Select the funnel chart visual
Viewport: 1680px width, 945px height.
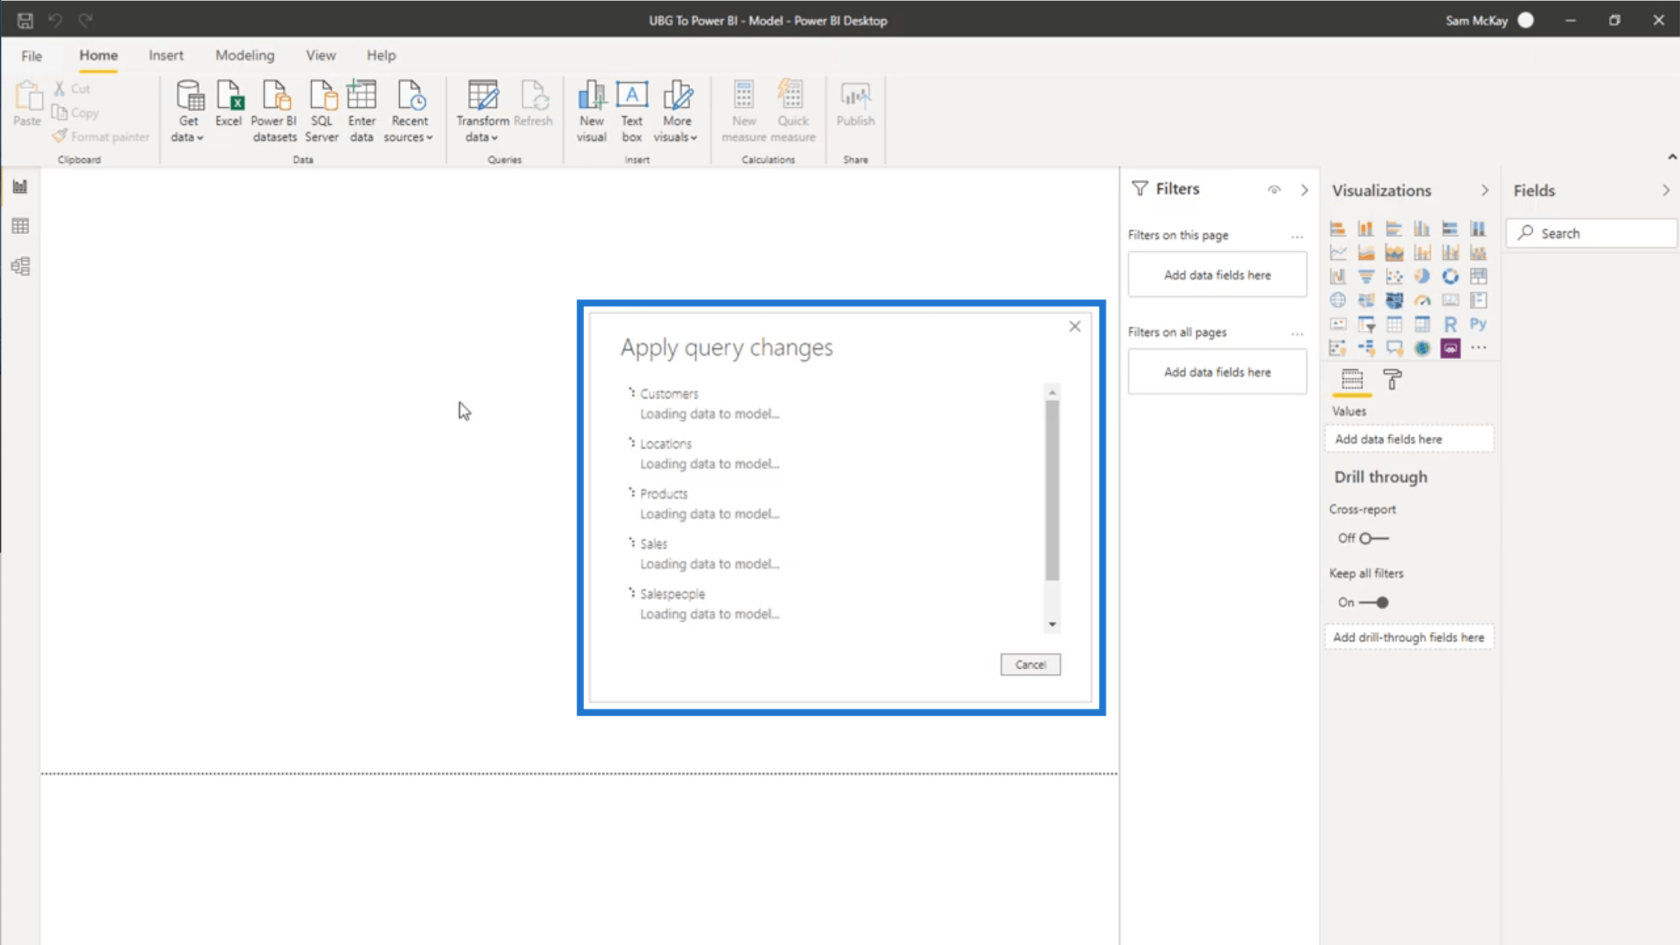pyautogui.click(x=1366, y=276)
